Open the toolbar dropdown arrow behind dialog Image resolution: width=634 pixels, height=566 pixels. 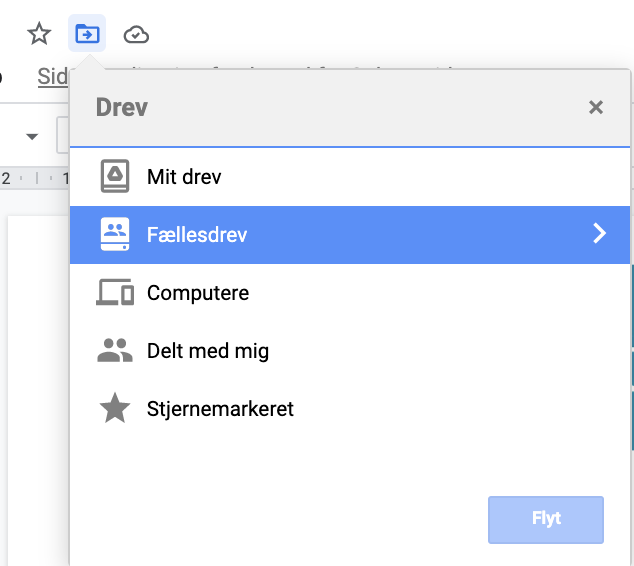click(x=32, y=137)
